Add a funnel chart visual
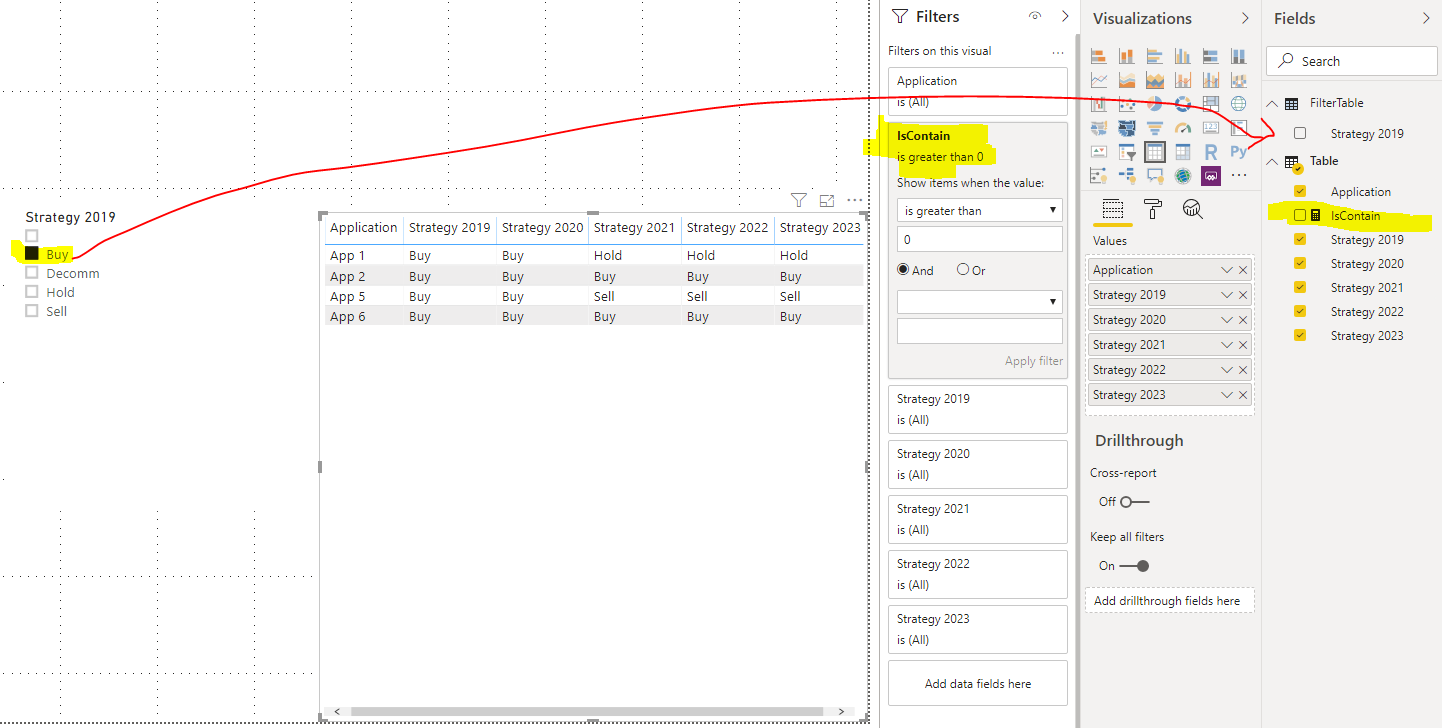Image resolution: width=1442 pixels, height=728 pixels. click(x=1154, y=128)
